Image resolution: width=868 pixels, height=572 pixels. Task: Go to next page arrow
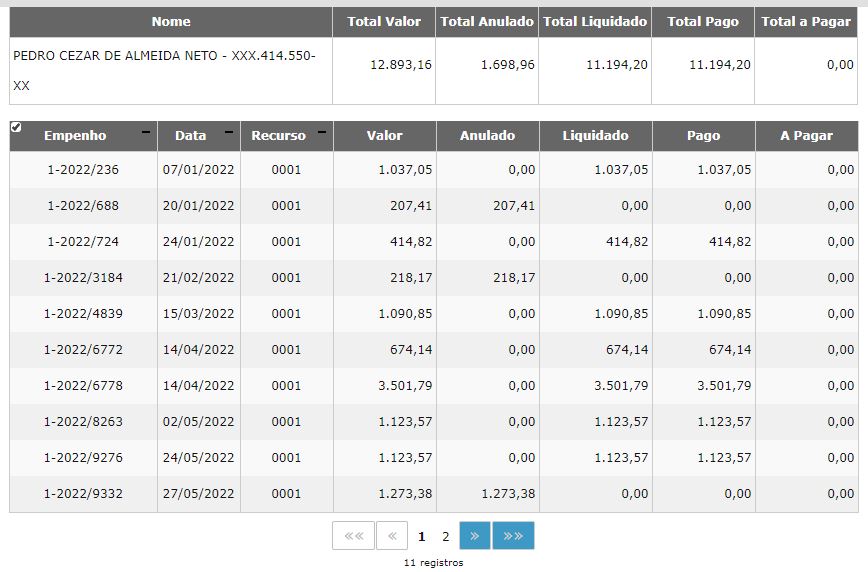(x=474, y=535)
